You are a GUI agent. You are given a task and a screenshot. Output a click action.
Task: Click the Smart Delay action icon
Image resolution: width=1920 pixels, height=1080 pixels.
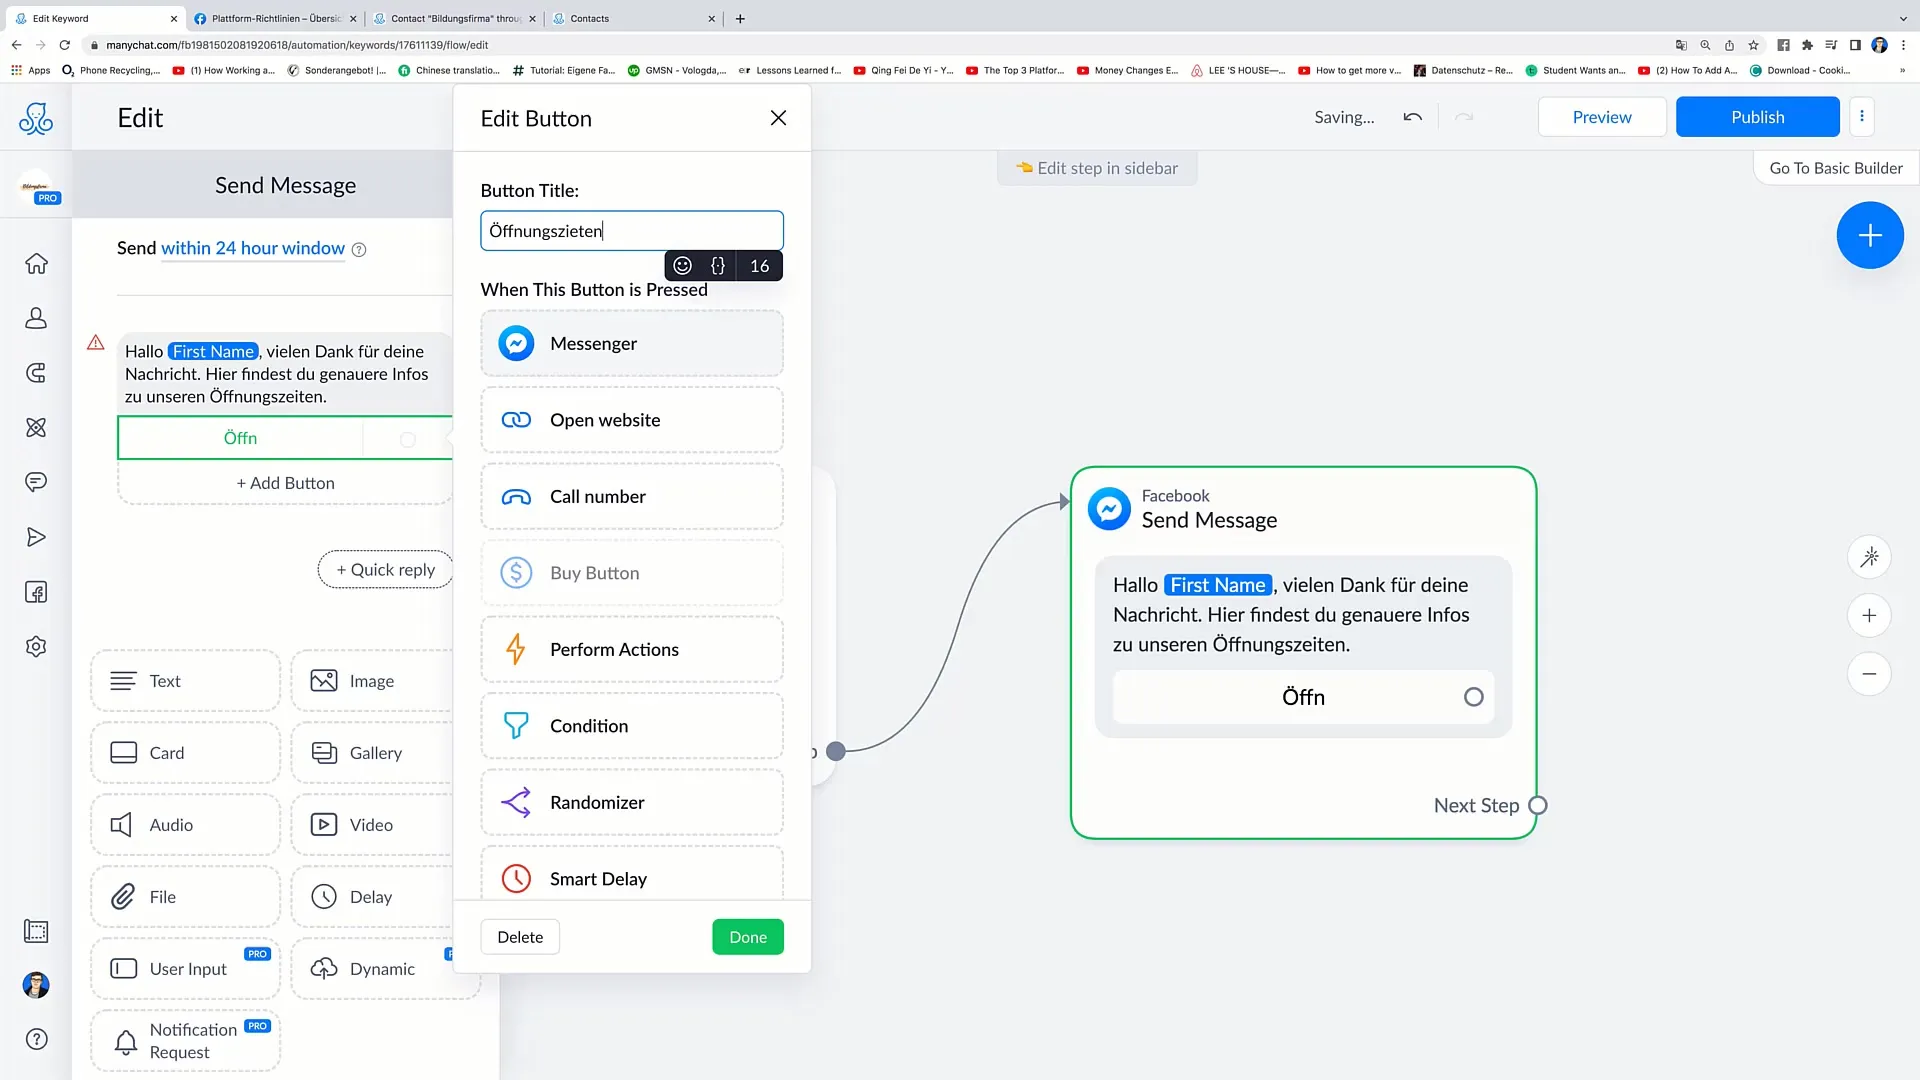(x=516, y=878)
